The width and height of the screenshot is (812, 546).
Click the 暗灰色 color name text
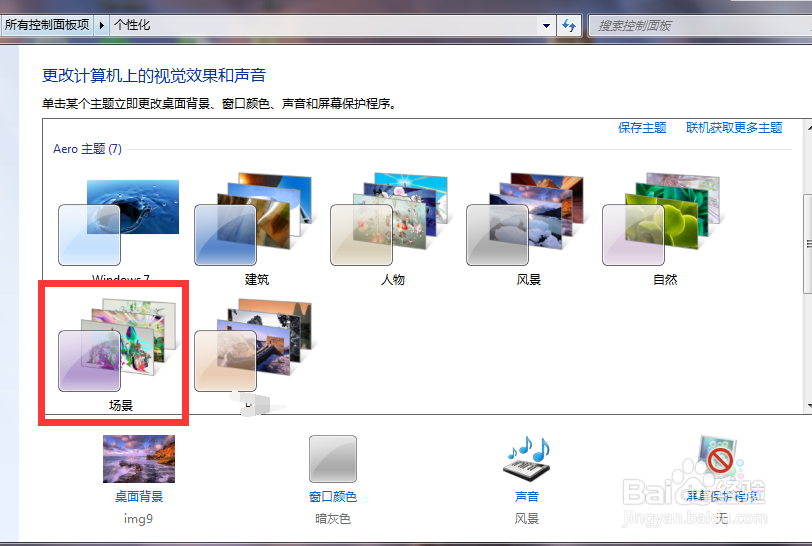(x=333, y=519)
